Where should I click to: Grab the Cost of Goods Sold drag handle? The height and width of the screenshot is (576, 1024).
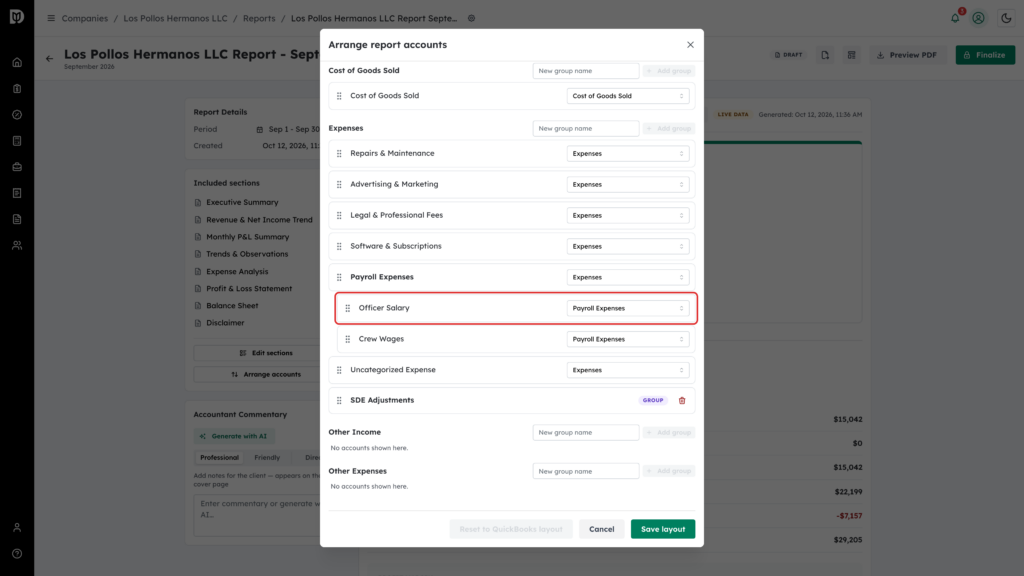point(339,96)
